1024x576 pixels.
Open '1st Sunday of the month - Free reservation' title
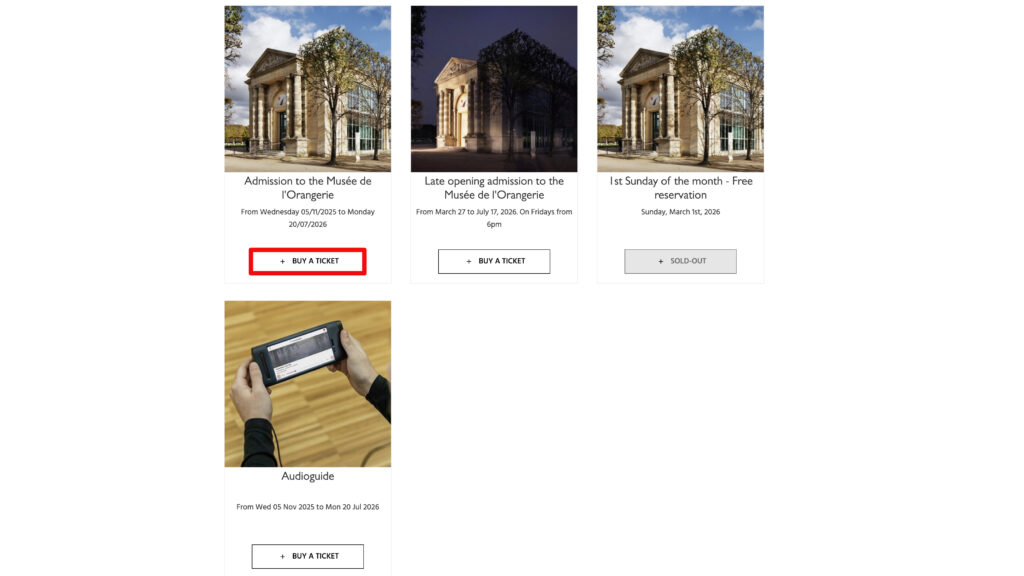[x=680, y=188]
